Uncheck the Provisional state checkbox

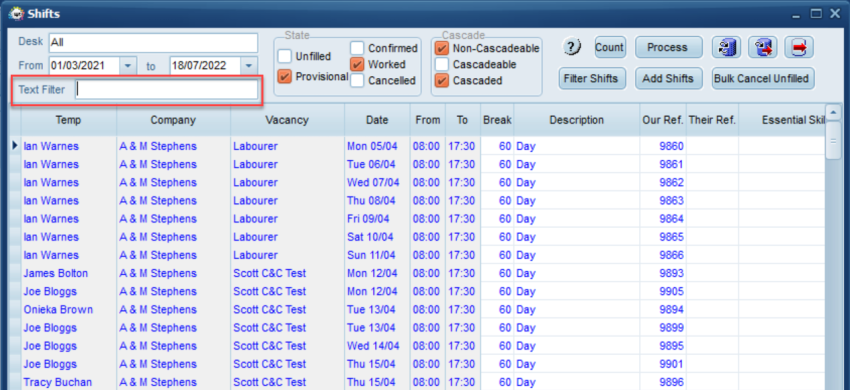(x=285, y=76)
